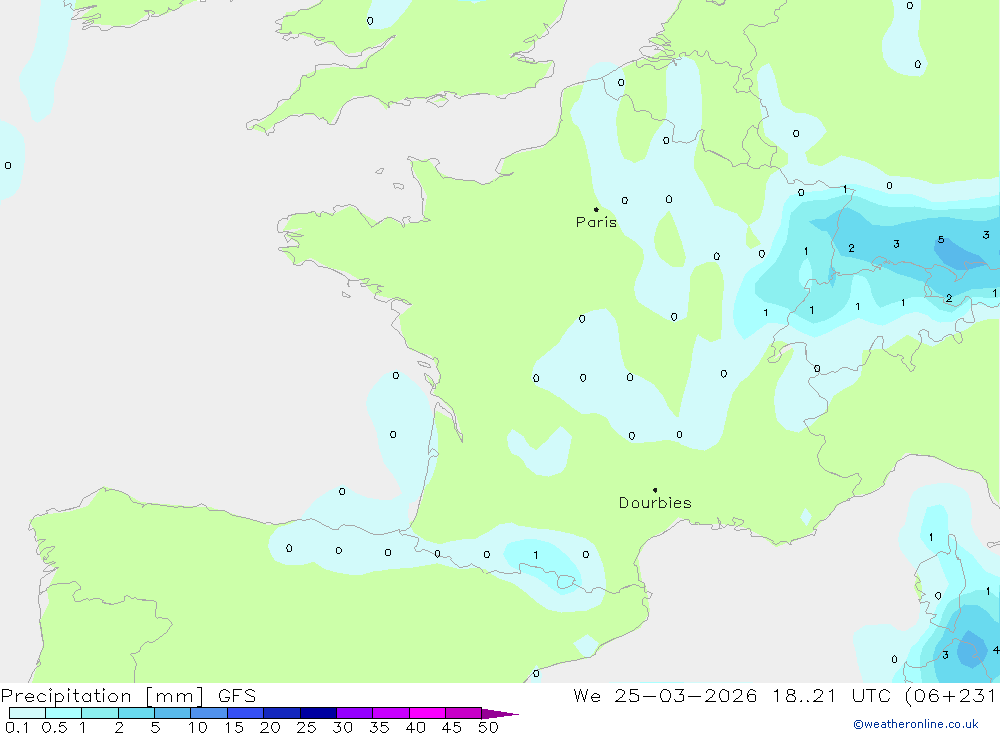Viewport: 1000px width, 733px height.
Task: Click the 0.1–0.5 mm legend swatch
Action: pos(27,713)
